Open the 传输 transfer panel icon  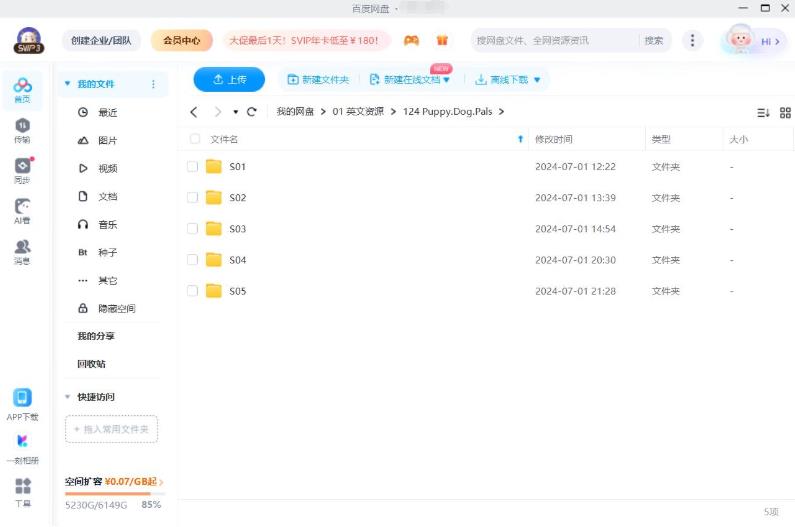22,130
